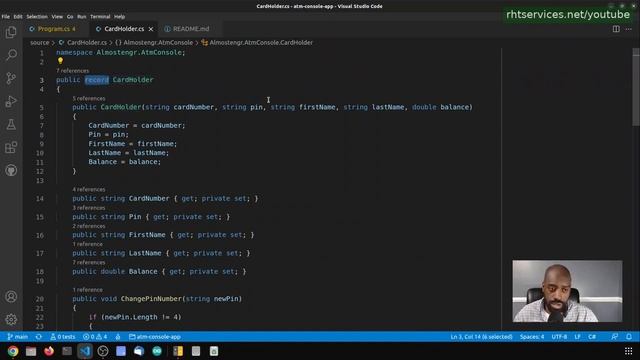Open the Extensions view
This screenshot has width=640, height=360.
[x=11, y=147]
